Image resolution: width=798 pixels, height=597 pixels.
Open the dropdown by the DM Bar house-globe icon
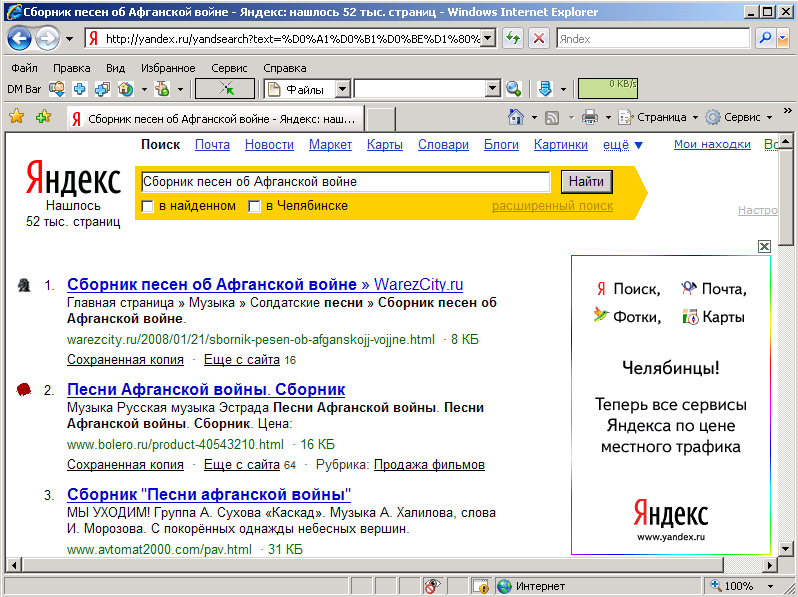(x=144, y=90)
